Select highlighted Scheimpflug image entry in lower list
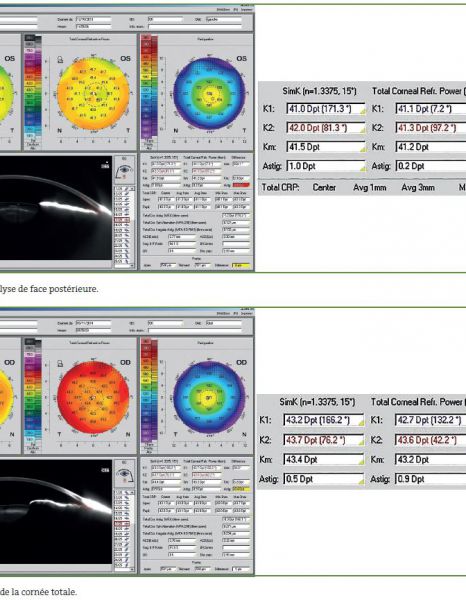Screen dimensions: 466x600 pos(122,524)
